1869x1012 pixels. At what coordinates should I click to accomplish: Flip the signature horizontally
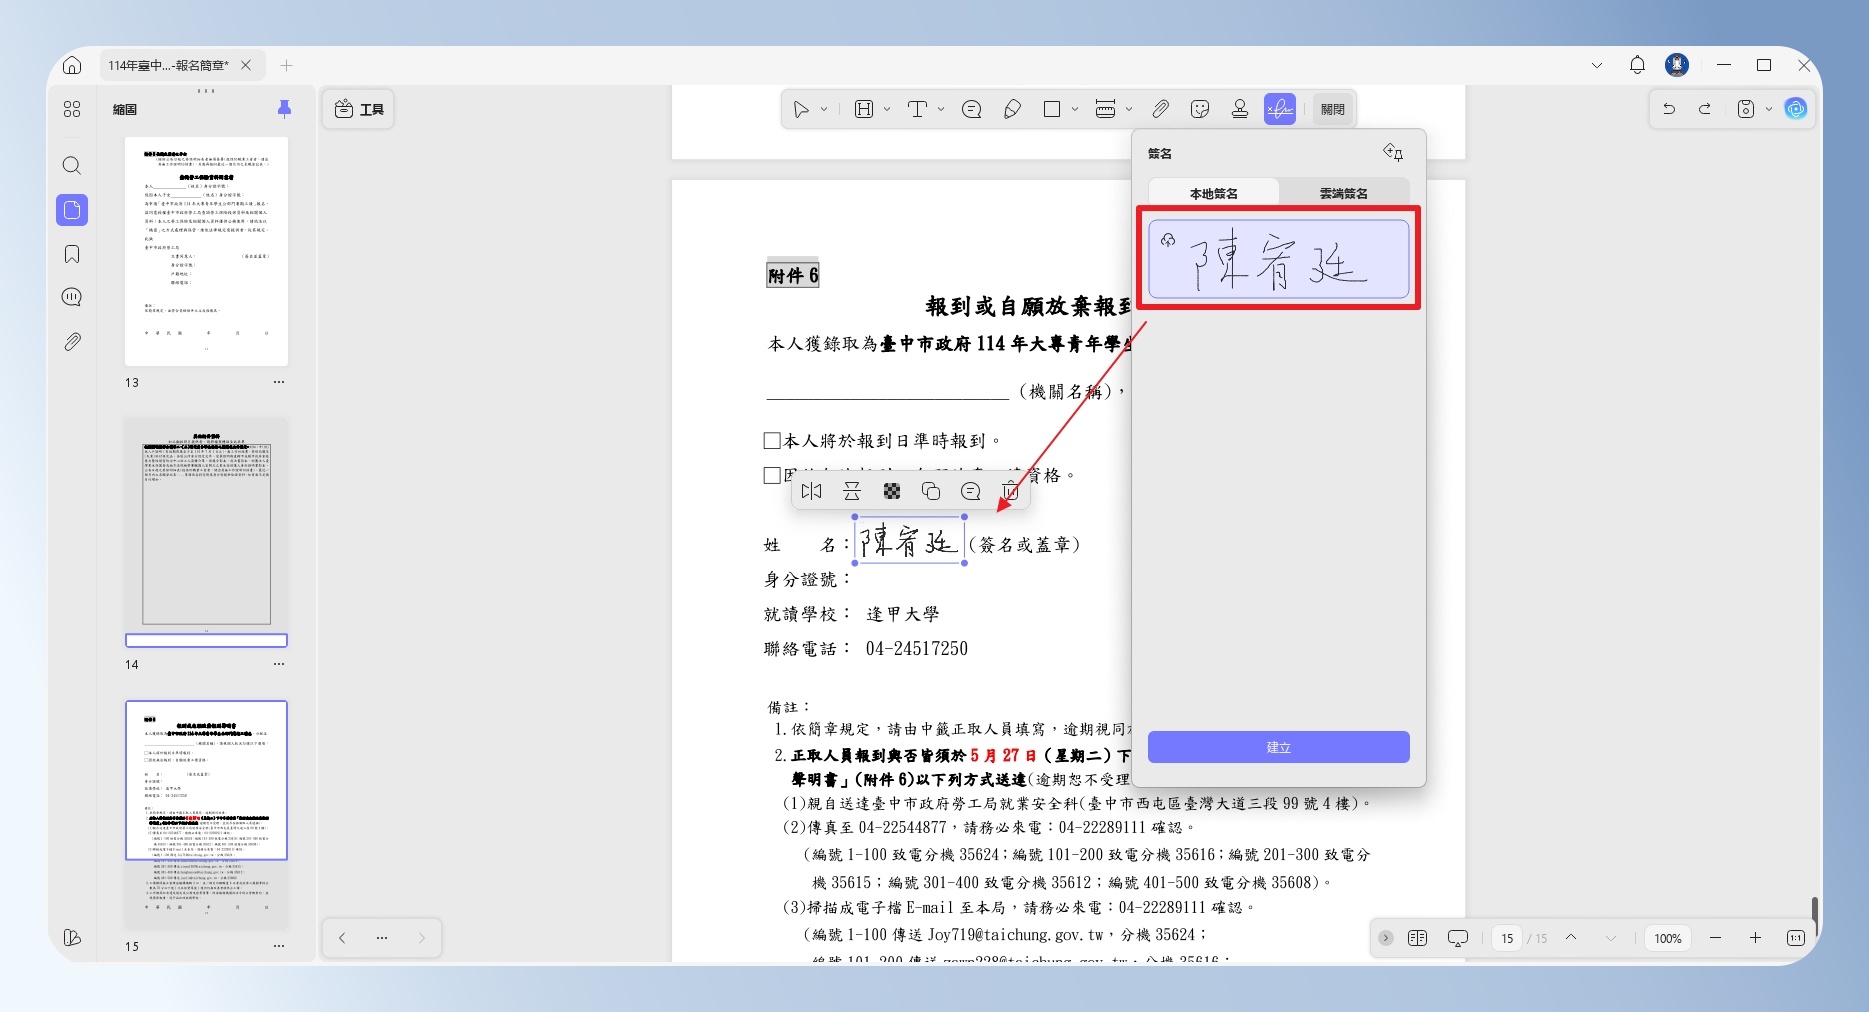click(811, 491)
